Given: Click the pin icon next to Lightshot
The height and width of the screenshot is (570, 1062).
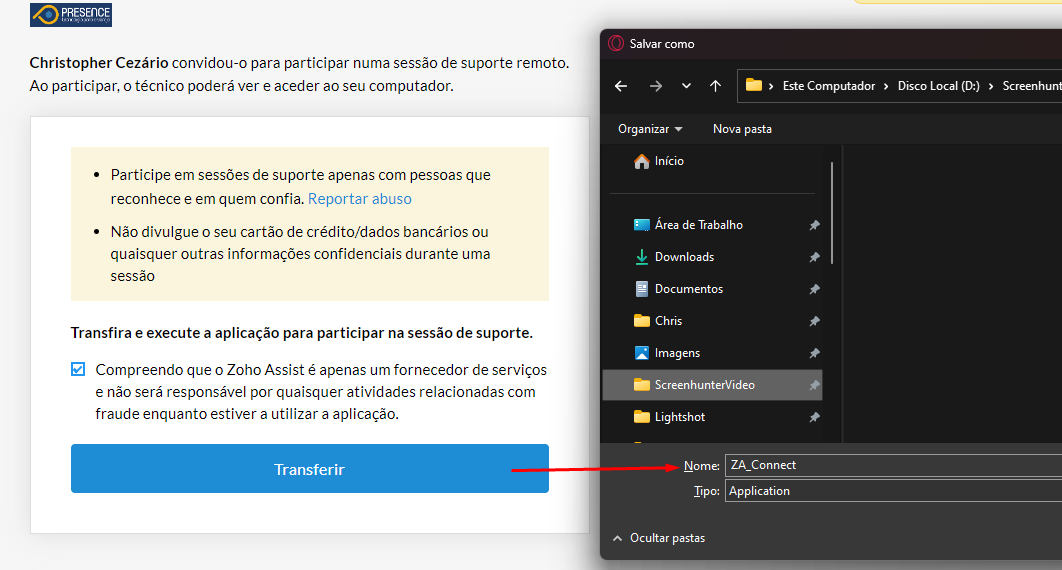Looking at the screenshot, I should click(x=814, y=417).
